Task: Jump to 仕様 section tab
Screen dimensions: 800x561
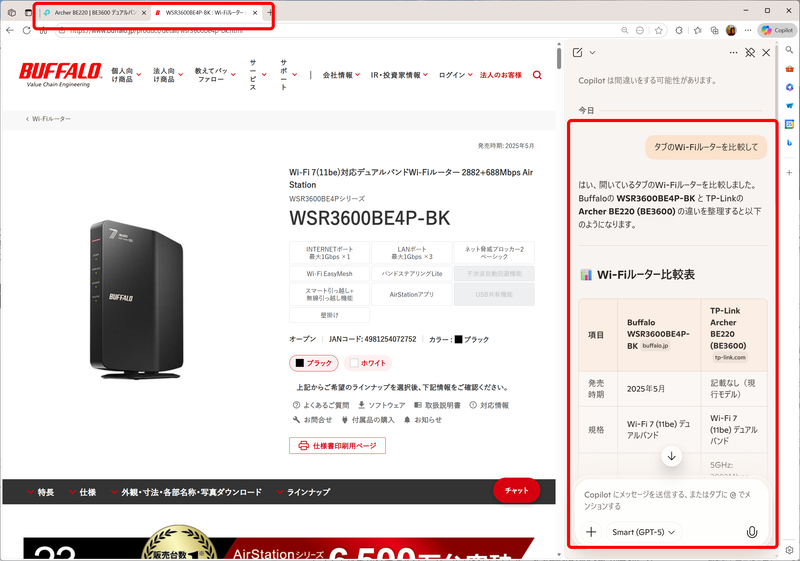Action: pos(83,492)
